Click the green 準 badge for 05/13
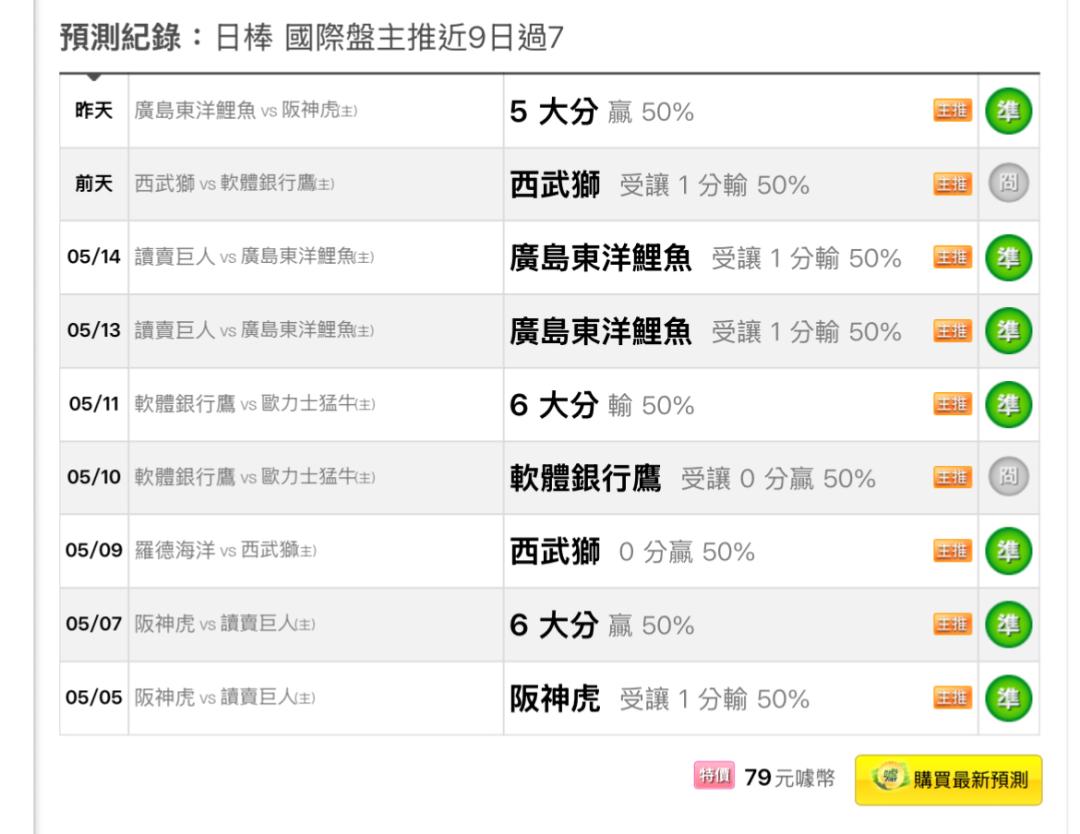This screenshot has height=834, width=1080. [x=1008, y=331]
